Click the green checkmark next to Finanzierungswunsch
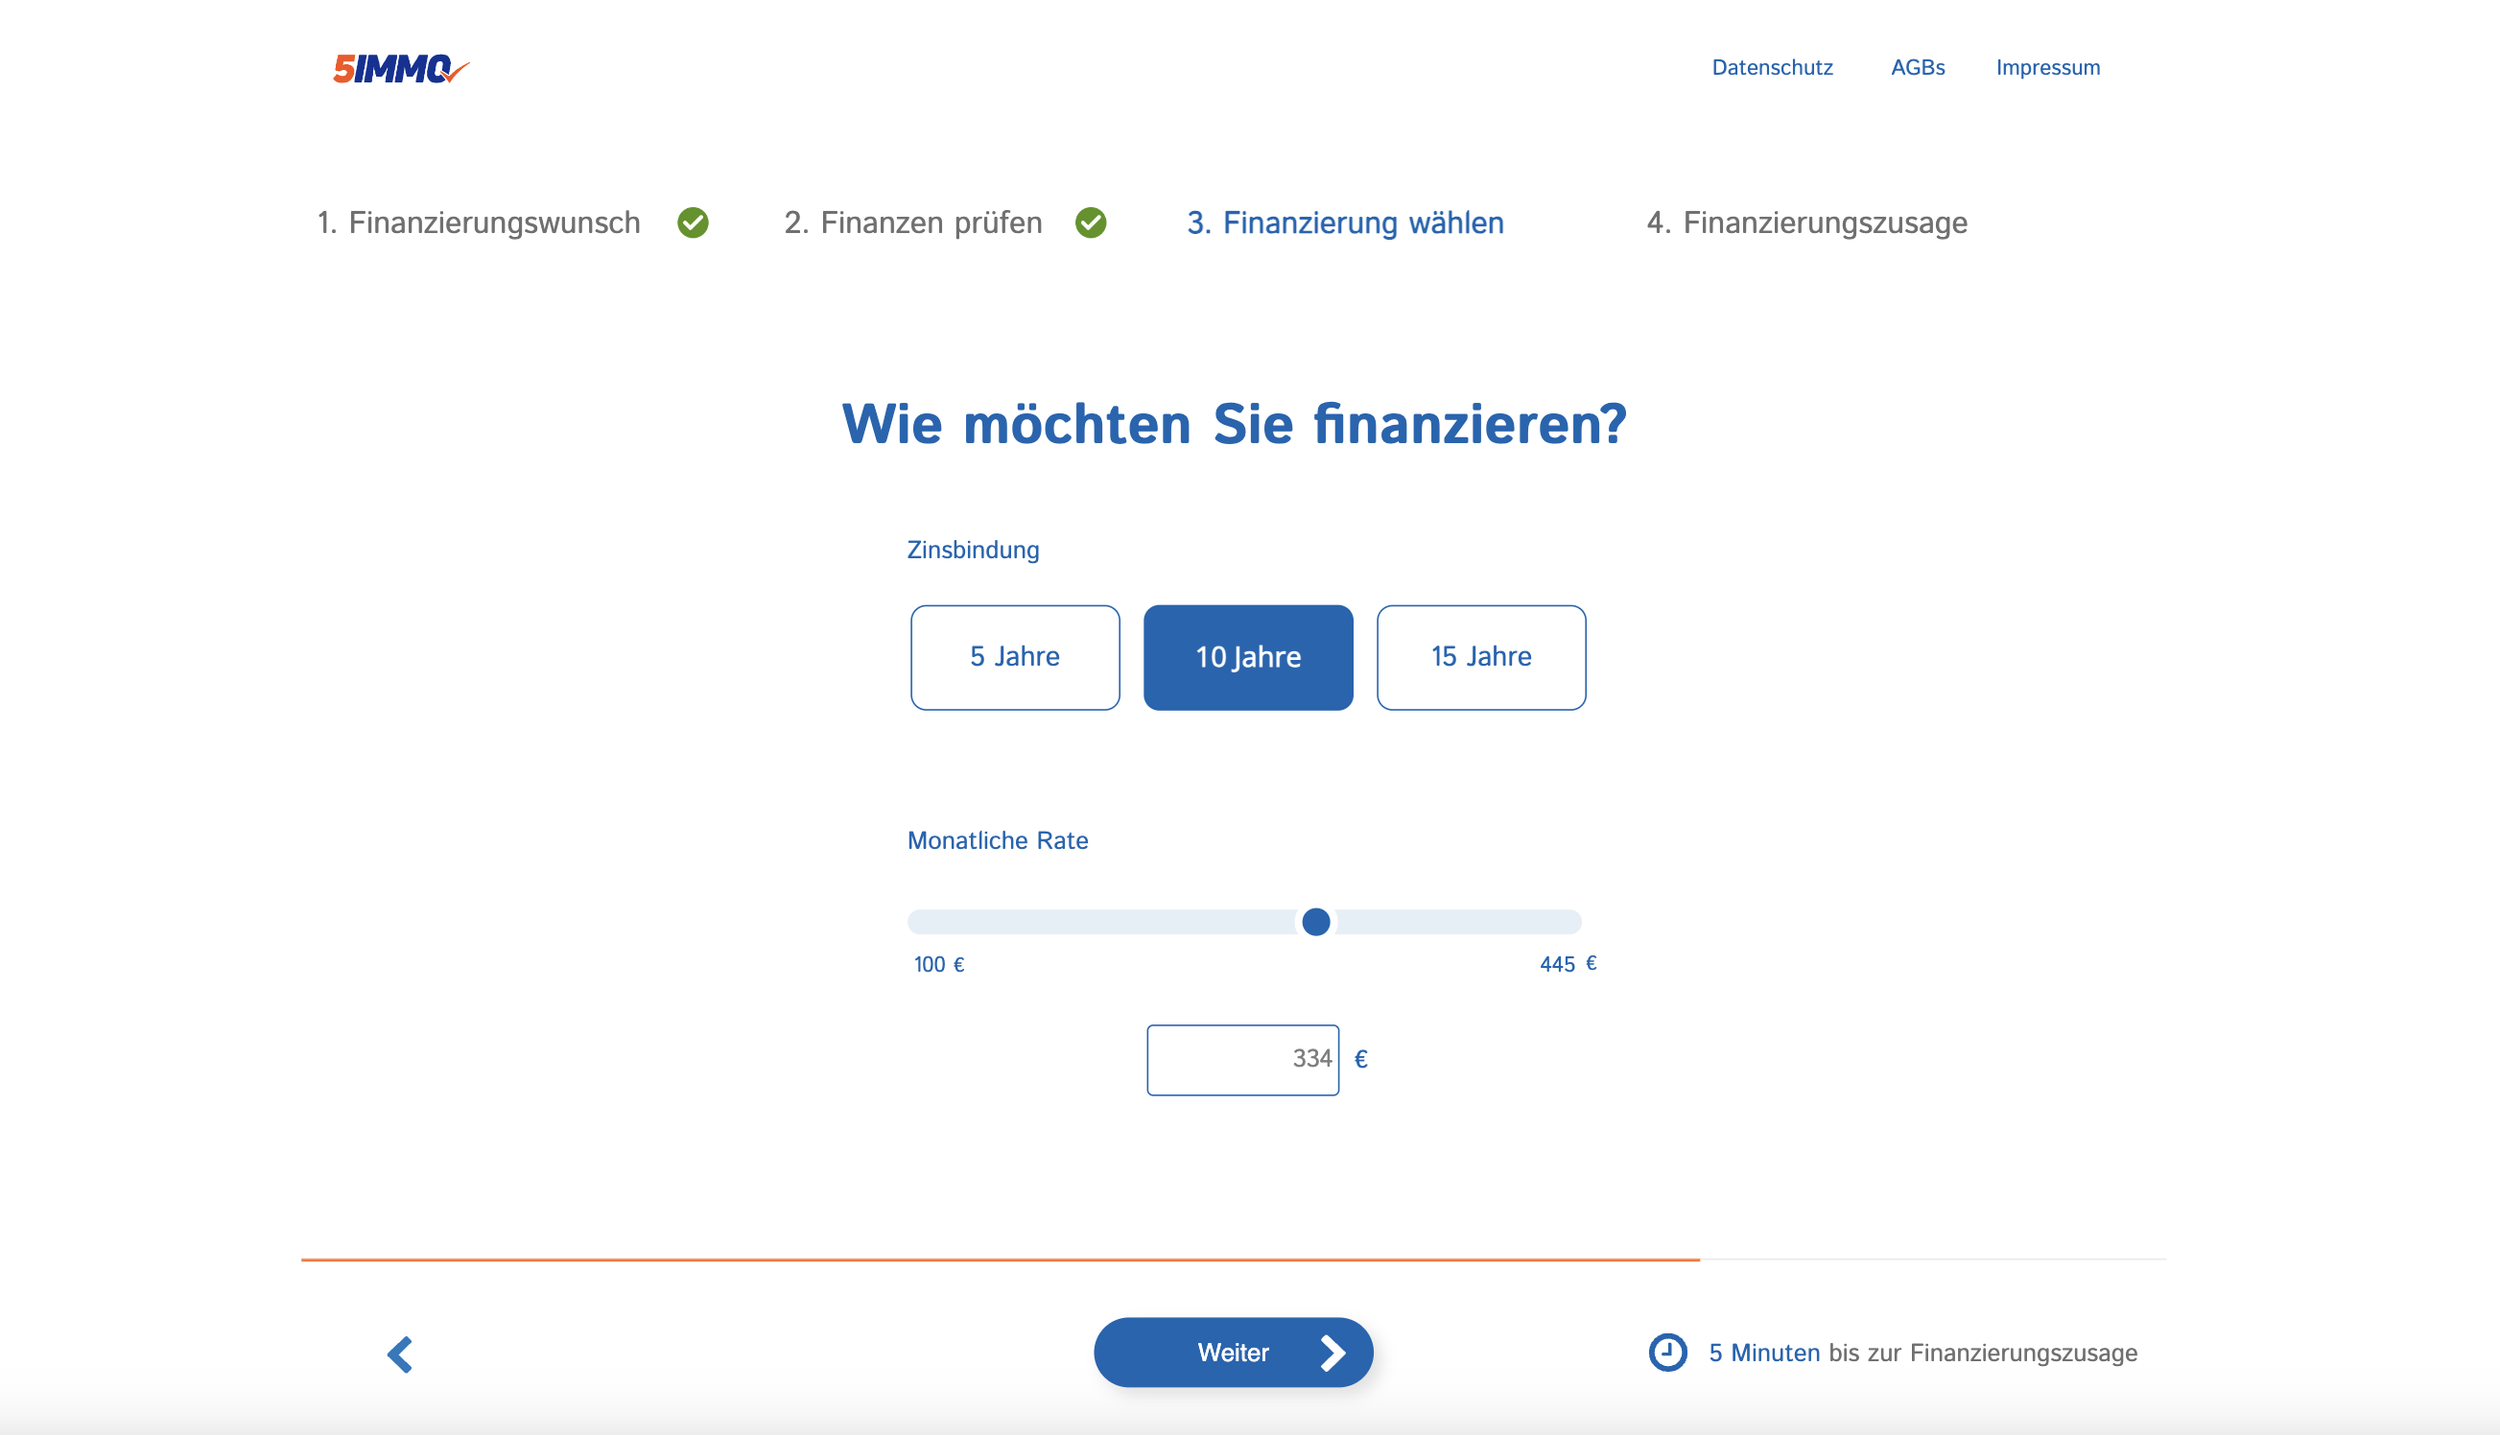 click(x=692, y=222)
